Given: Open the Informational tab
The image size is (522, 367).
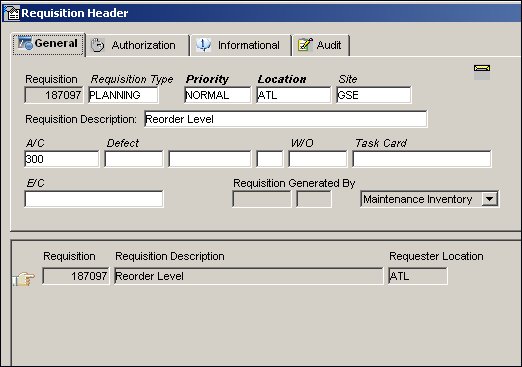Looking at the screenshot, I should pyautogui.click(x=241, y=45).
